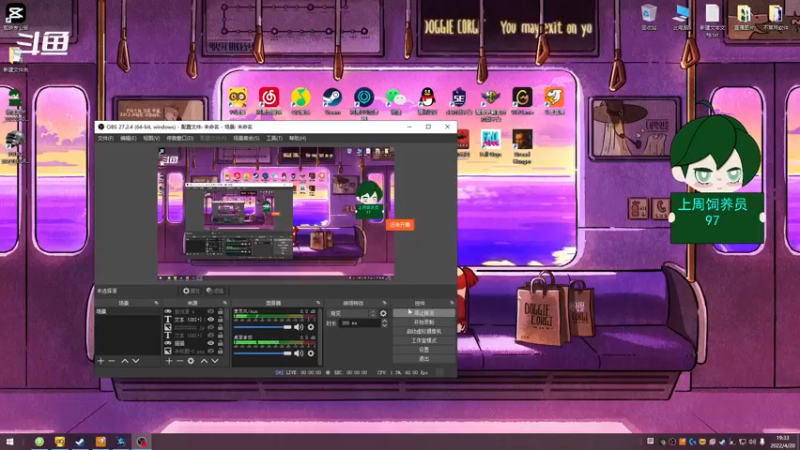This screenshot has width=800, height=450.
Task: Open the 文件(F) menu in OBS
Action: [x=106, y=138]
